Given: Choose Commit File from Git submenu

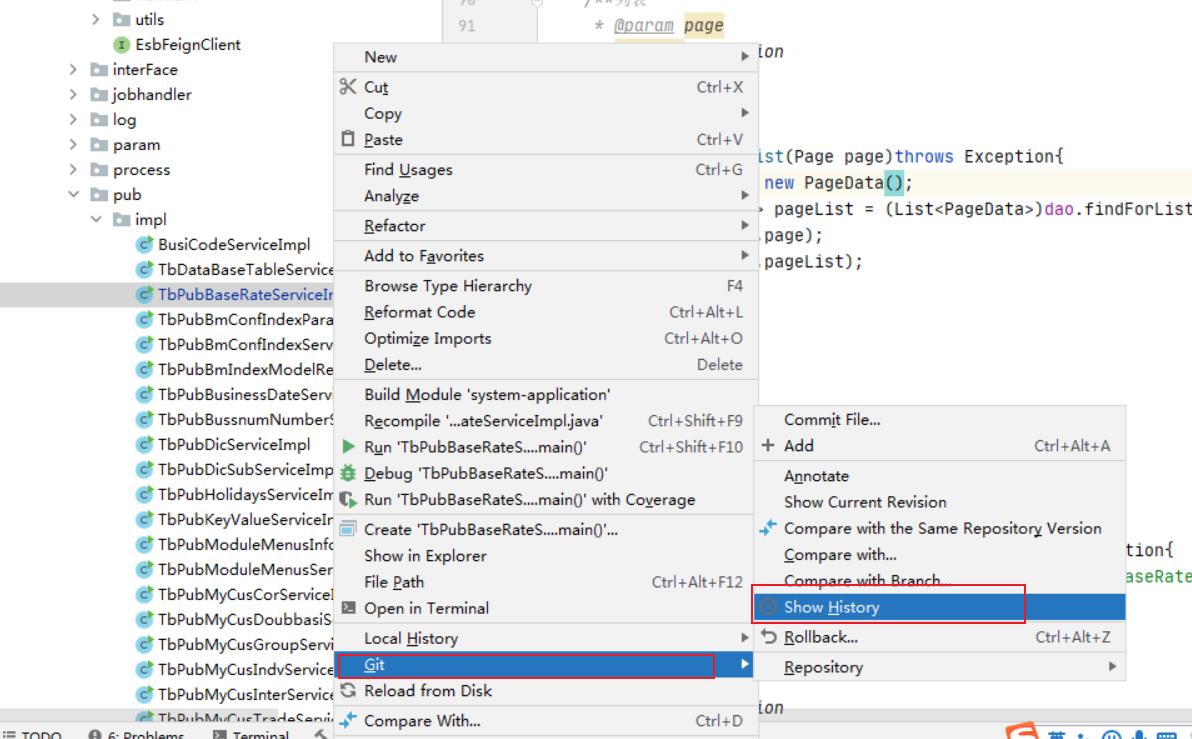Looking at the screenshot, I should pos(831,420).
